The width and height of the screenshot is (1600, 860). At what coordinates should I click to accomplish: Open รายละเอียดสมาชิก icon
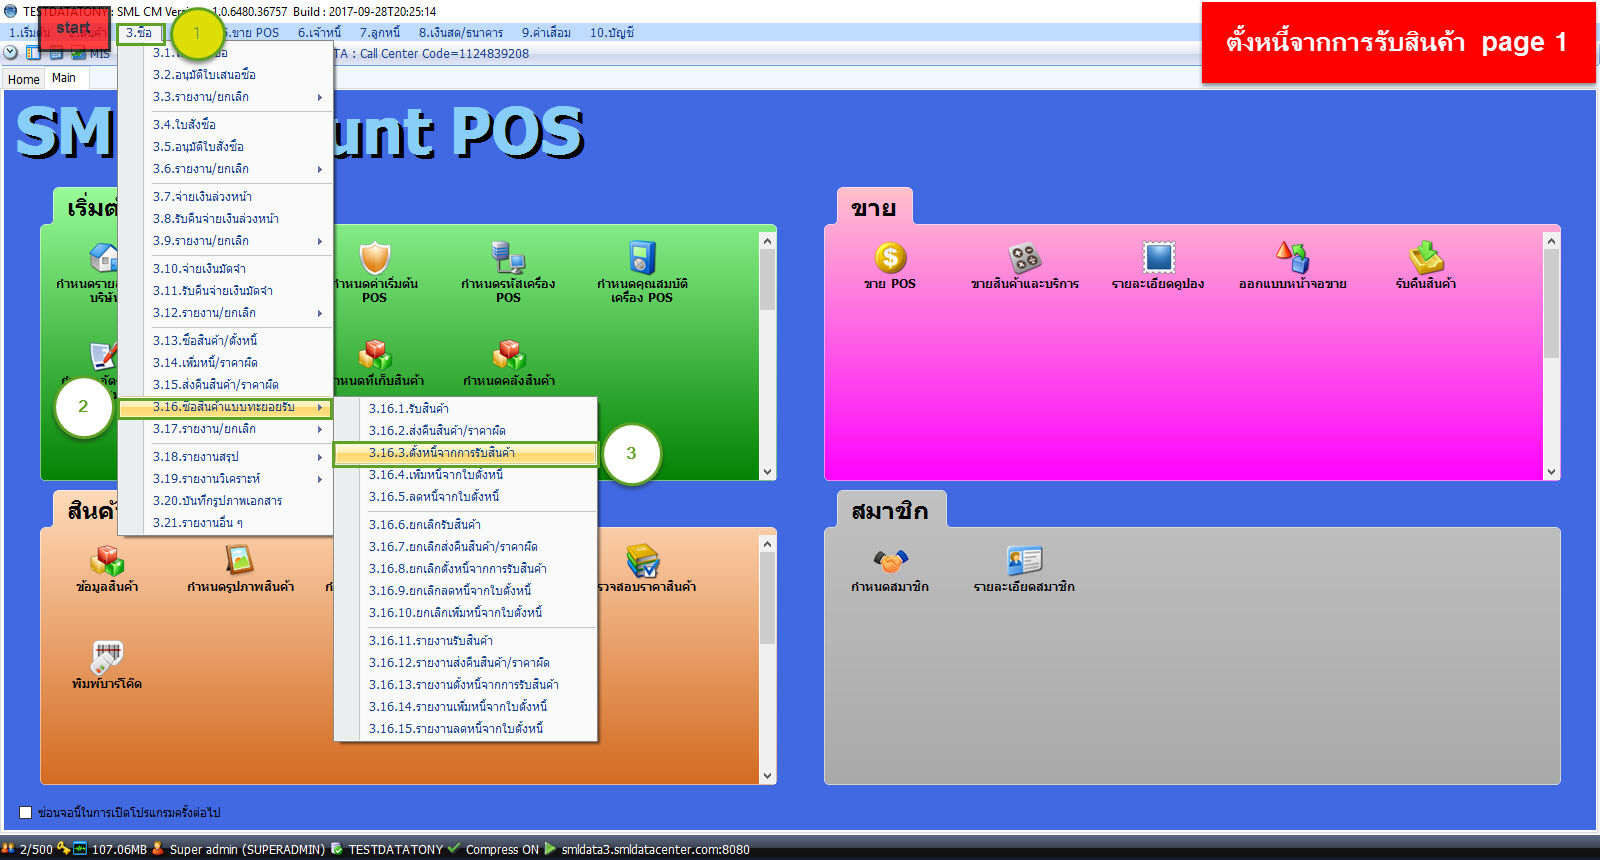pyautogui.click(x=1024, y=561)
